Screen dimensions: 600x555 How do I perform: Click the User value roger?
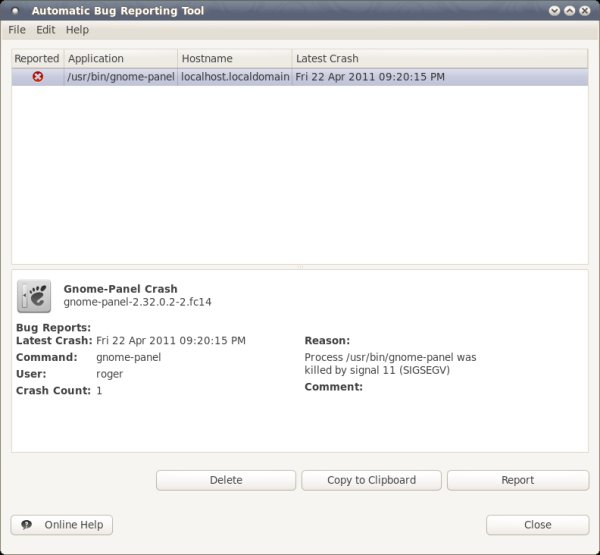[109, 374]
